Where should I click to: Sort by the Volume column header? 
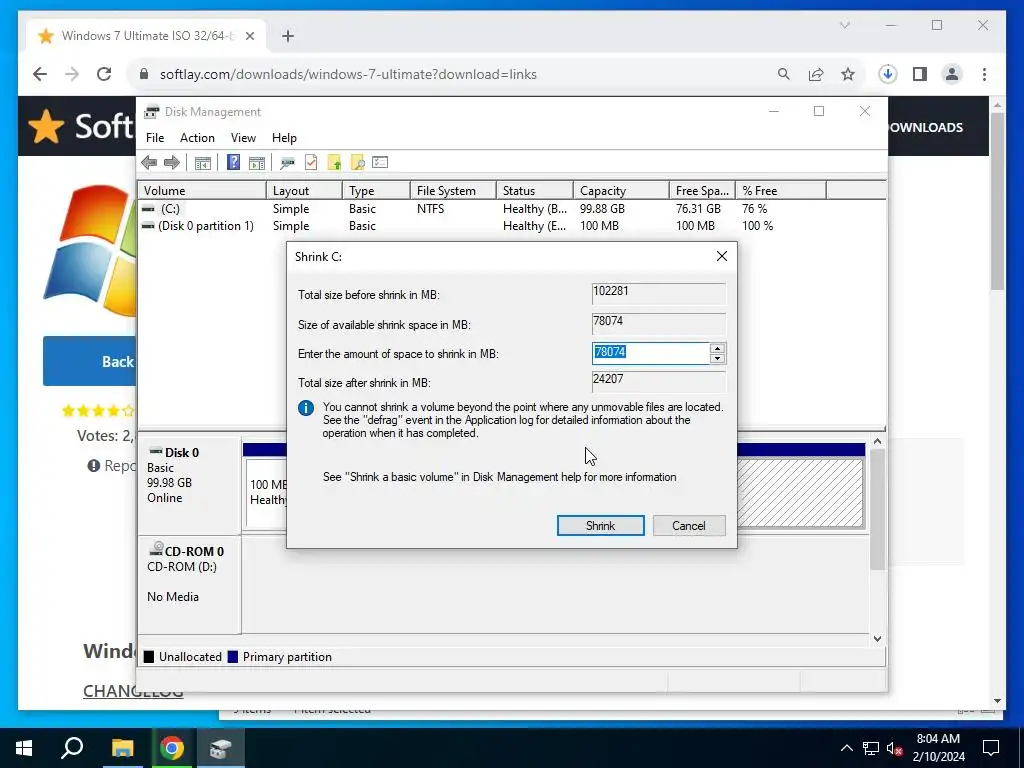202,191
